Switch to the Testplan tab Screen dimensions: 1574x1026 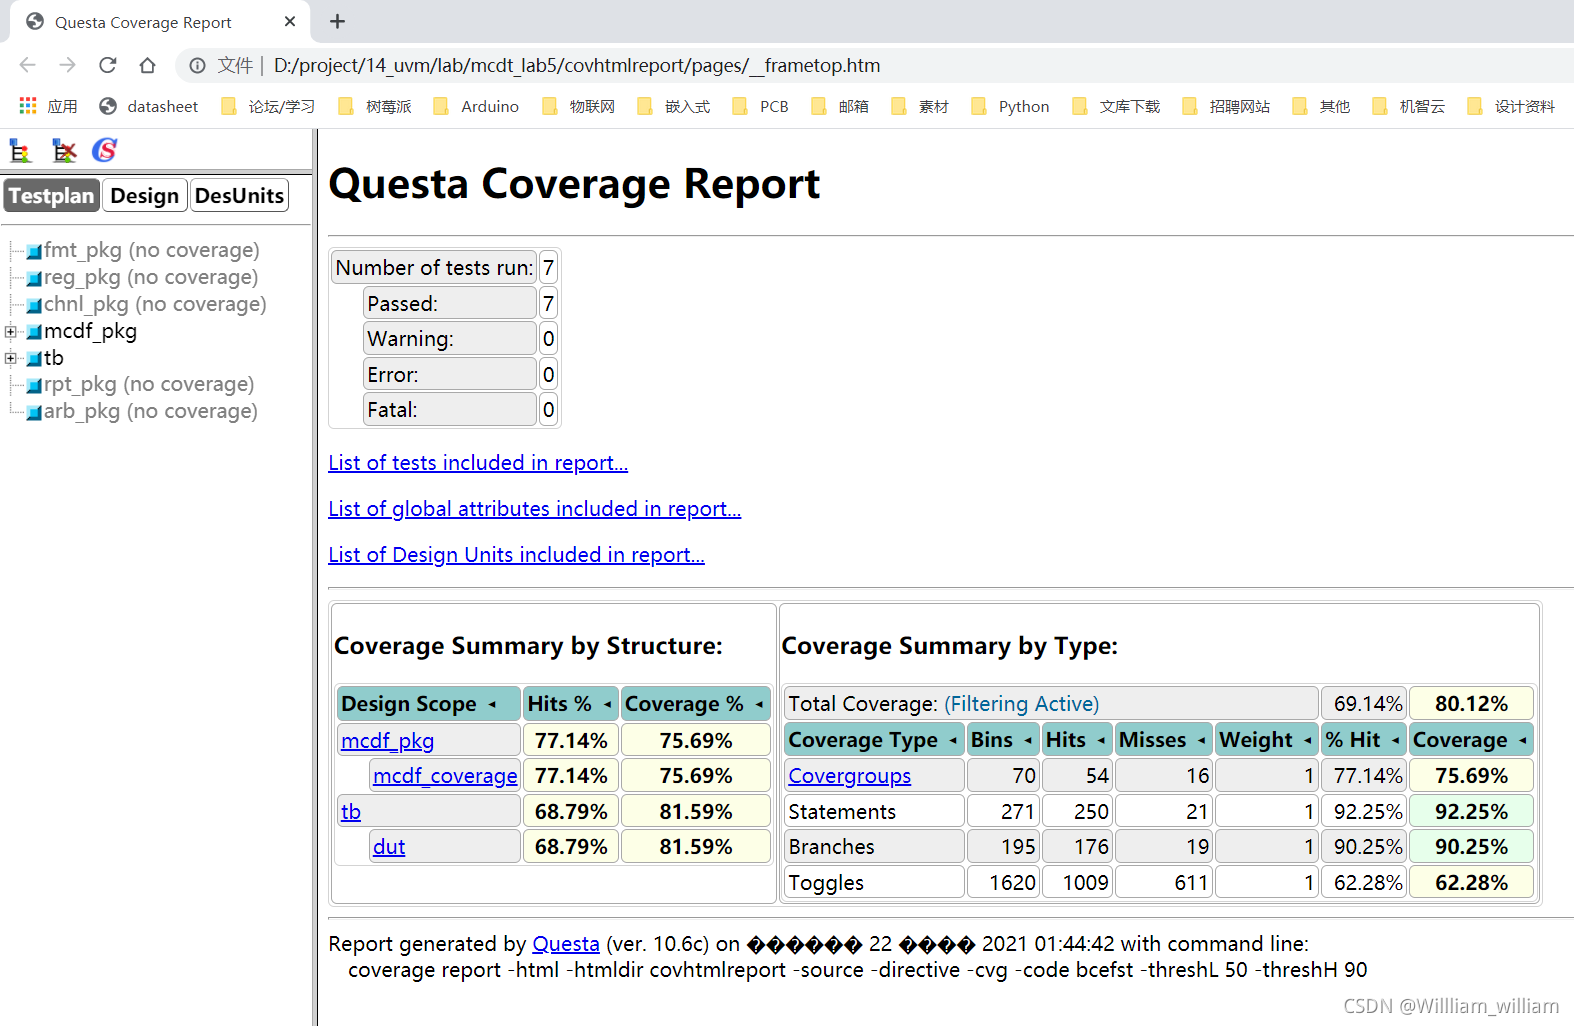[x=52, y=196]
